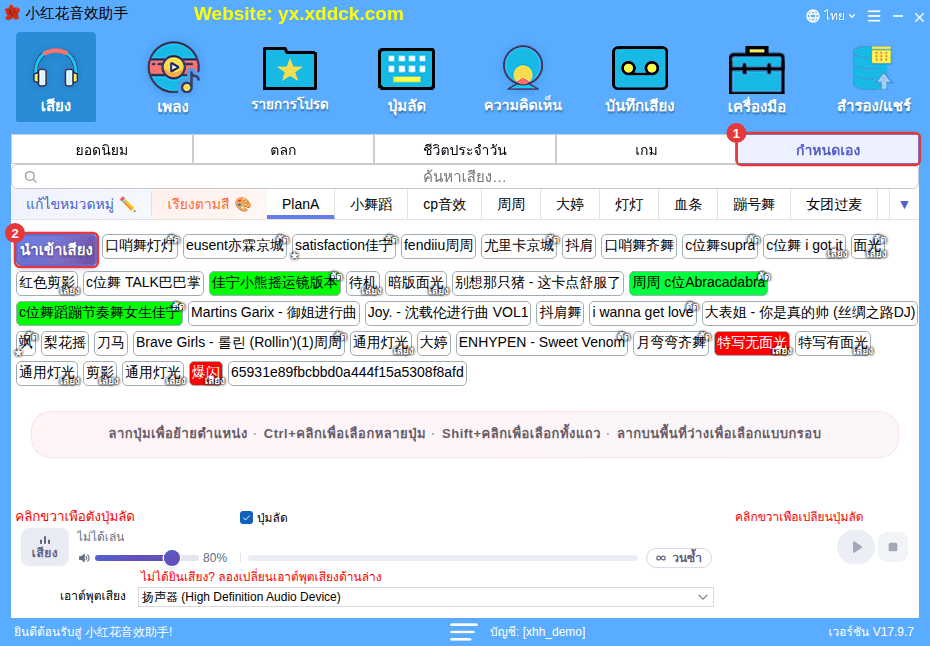This screenshot has width=930, height=646.
Task: Play the 特写有面光 sound button
Action: click(x=833, y=343)
